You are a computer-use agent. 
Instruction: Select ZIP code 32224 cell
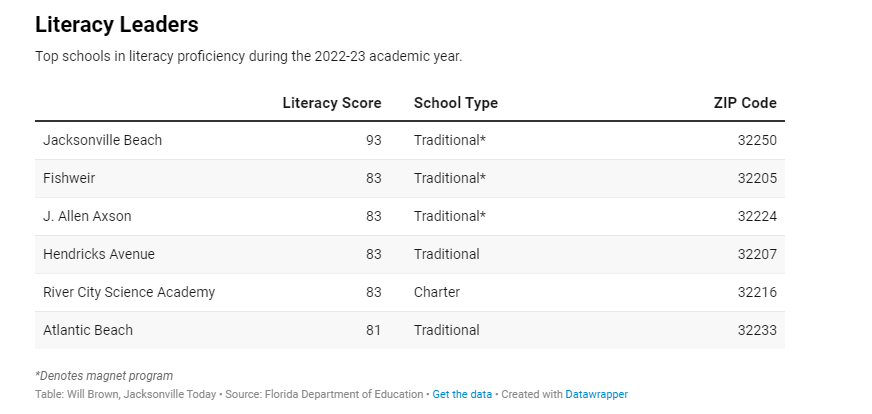(x=757, y=216)
